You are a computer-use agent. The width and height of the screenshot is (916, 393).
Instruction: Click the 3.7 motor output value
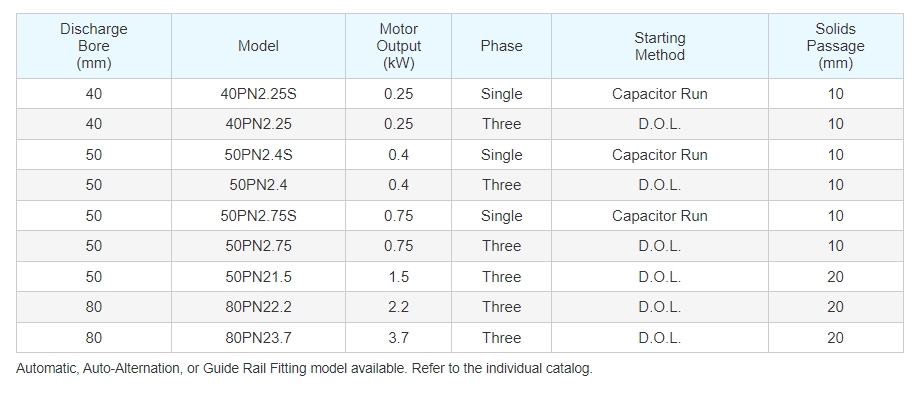pos(398,338)
